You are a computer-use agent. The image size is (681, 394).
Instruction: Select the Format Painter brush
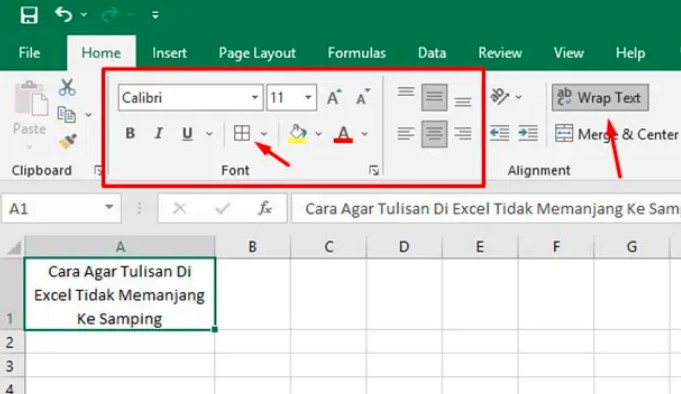(x=68, y=142)
